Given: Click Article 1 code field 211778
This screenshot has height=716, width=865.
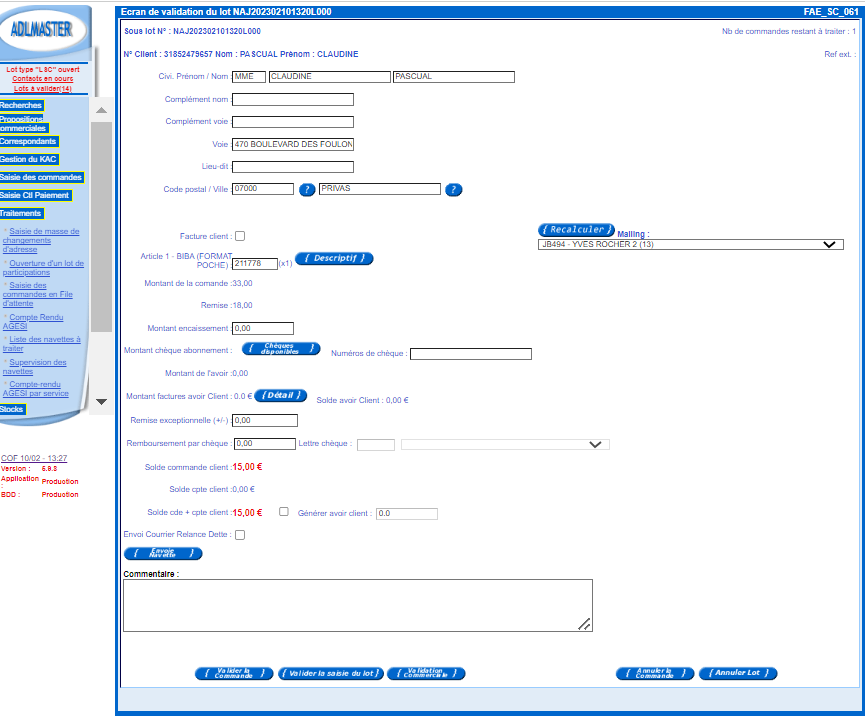Looking at the screenshot, I should click(x=255, y=264).
